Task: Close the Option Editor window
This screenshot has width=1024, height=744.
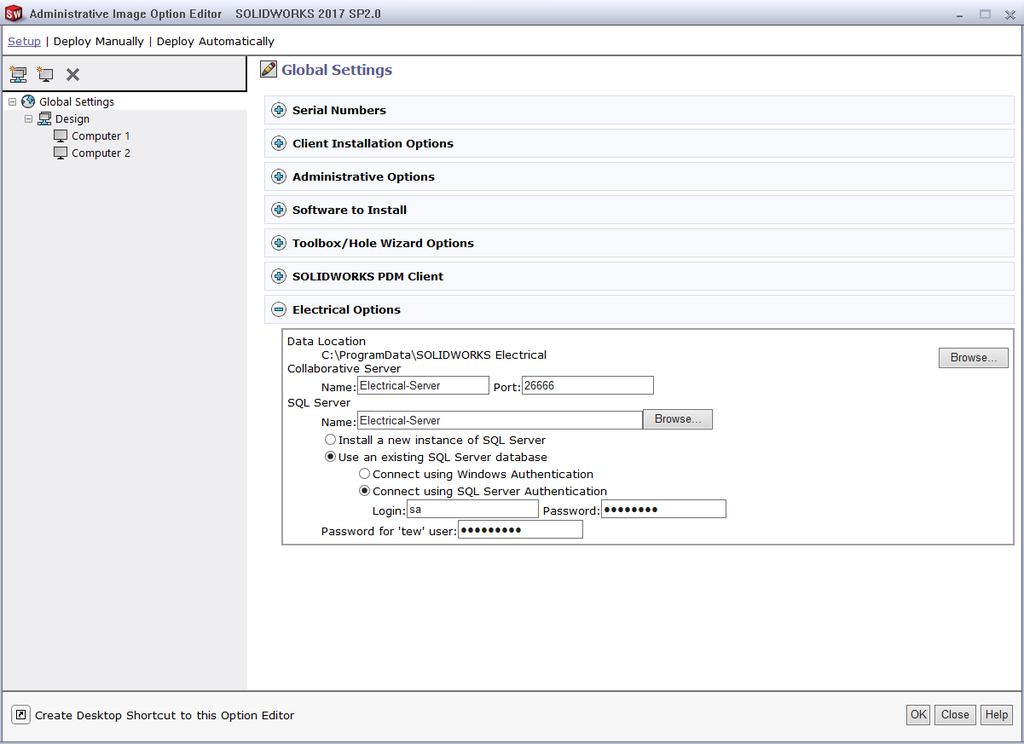Action: pos(1010,14)
